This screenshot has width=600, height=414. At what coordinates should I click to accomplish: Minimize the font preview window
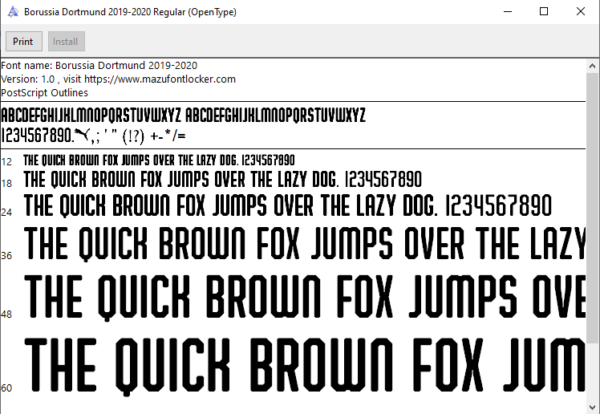coord(508,11)
